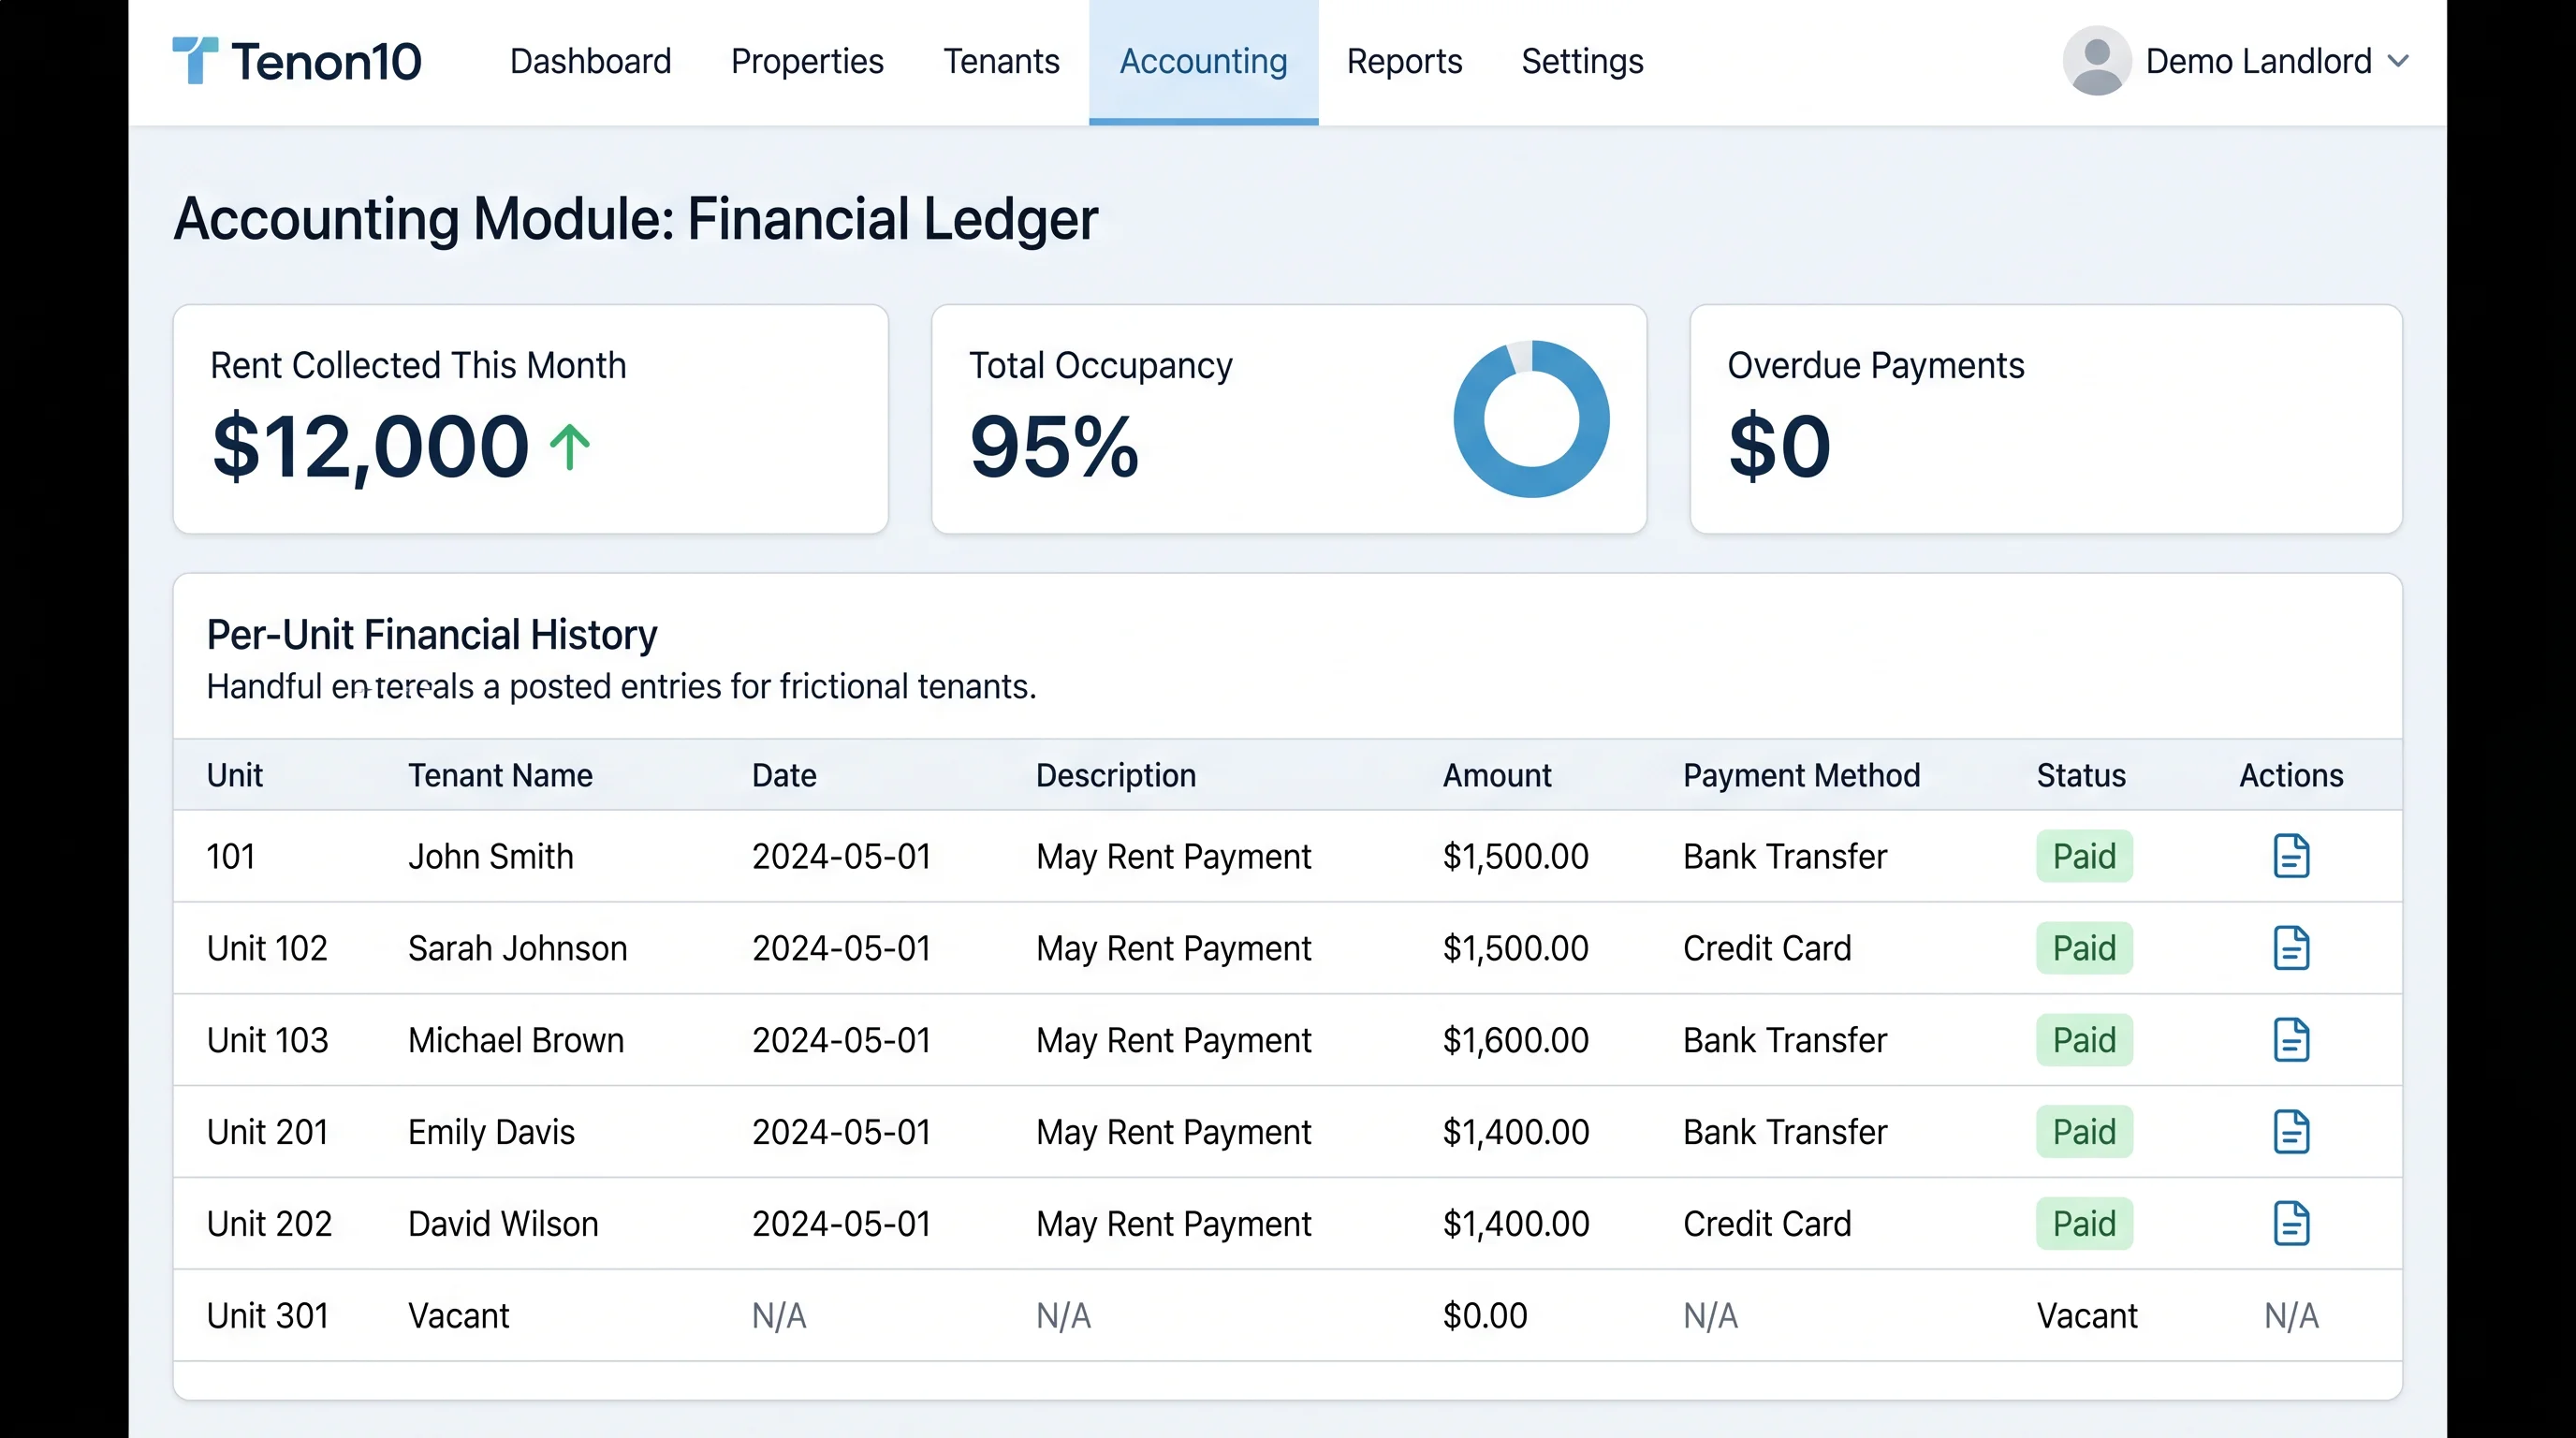Click the occupancy donut chart
The height and width of the screenshot is (1438, 2576).
1531,419
